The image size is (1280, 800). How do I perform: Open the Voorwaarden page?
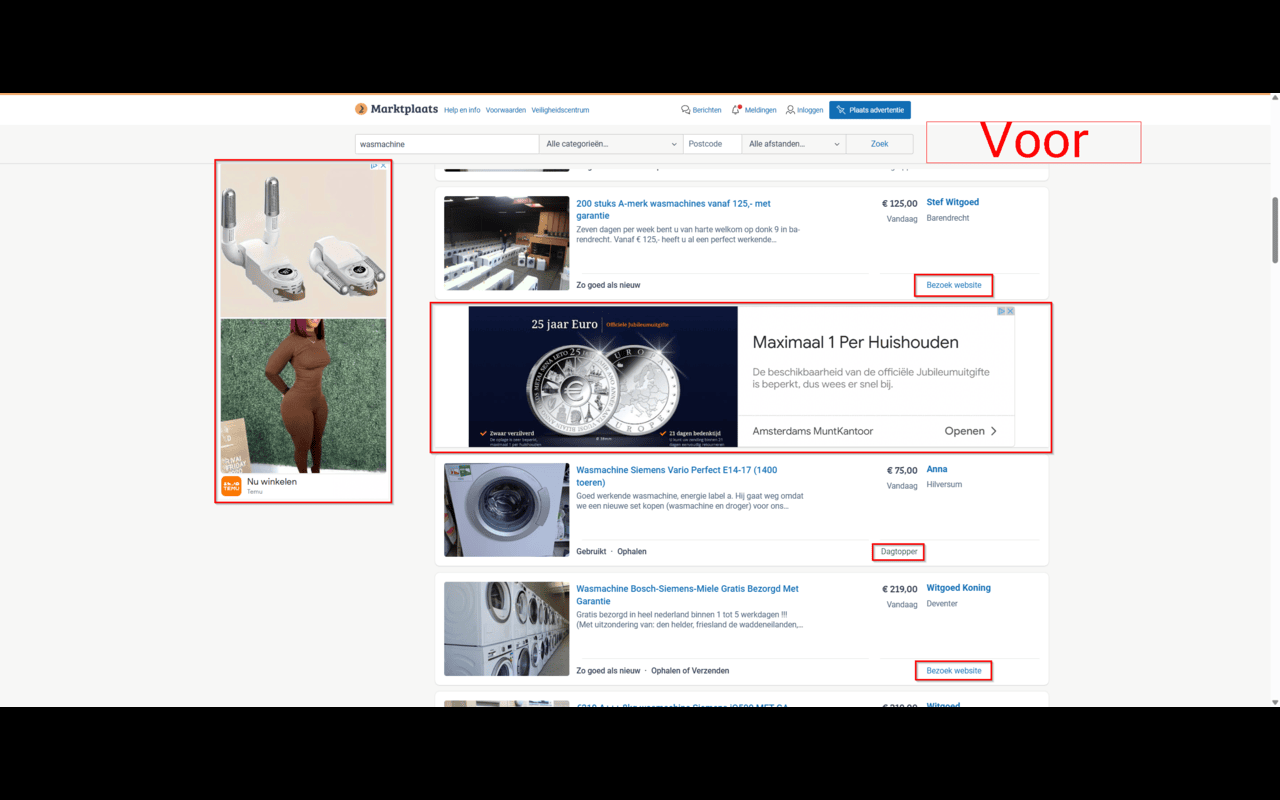pyautogui.click(x=505, y=110)
